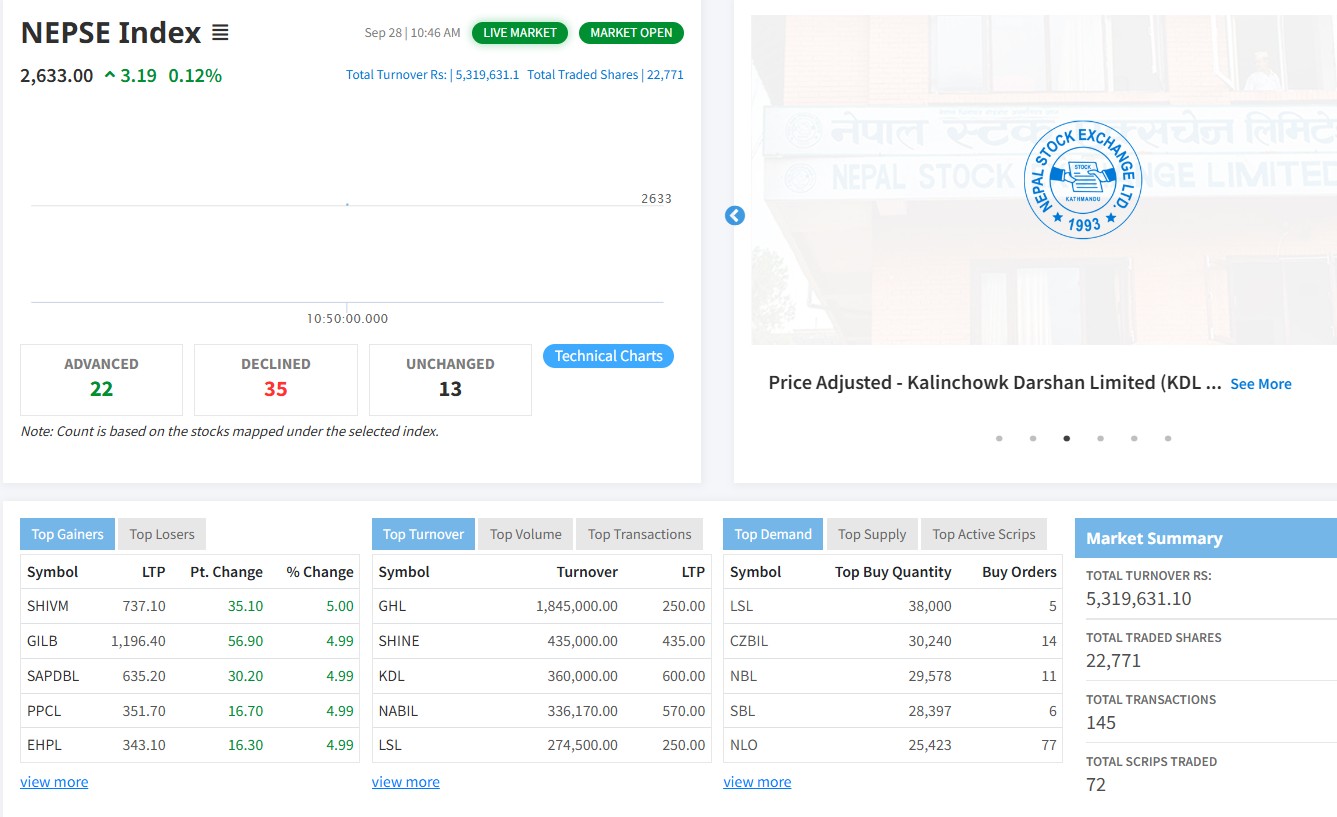Click the LIVE MARKET badge
The width and height of the screenshot is (1337, 817).
pos(520,33)
